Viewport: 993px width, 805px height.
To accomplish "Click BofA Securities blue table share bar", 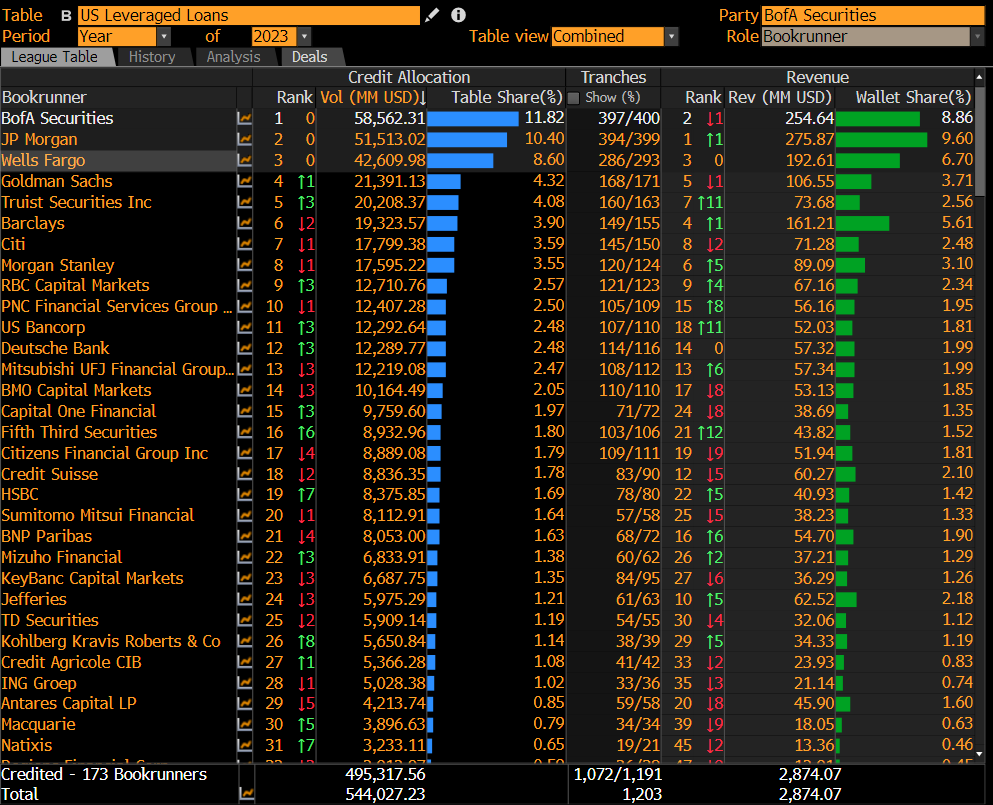I will pyautogui.click(x=473, y=118).
